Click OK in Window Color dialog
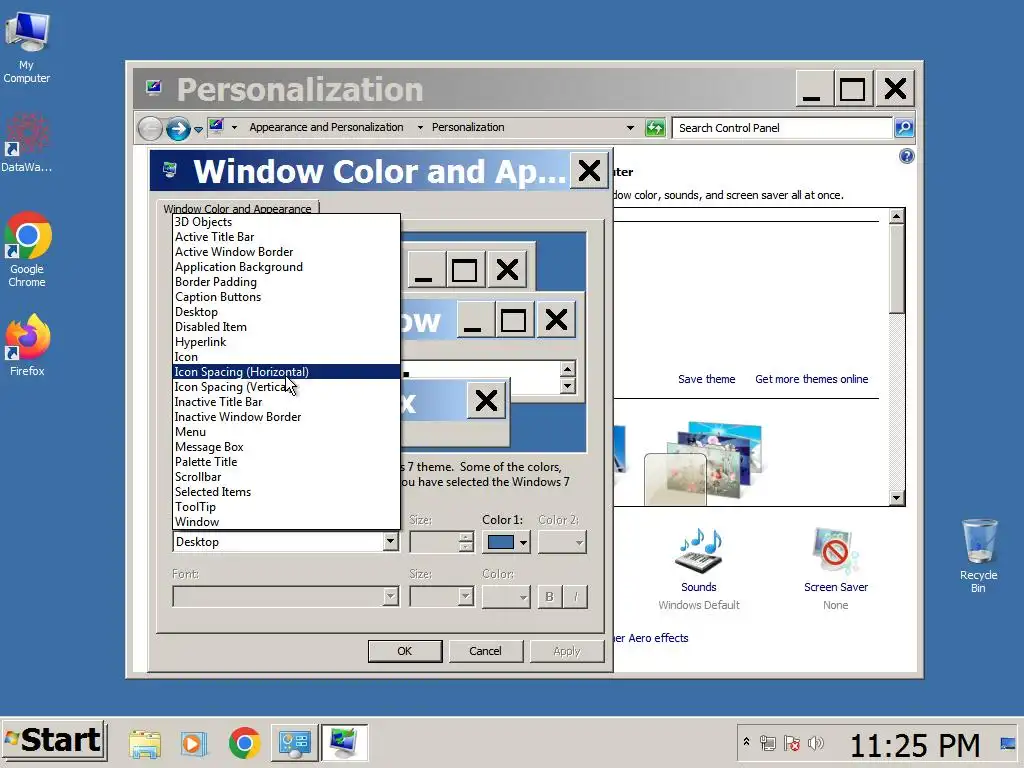The height and width of the screenshot is (768, 1024). pos(405,651)
